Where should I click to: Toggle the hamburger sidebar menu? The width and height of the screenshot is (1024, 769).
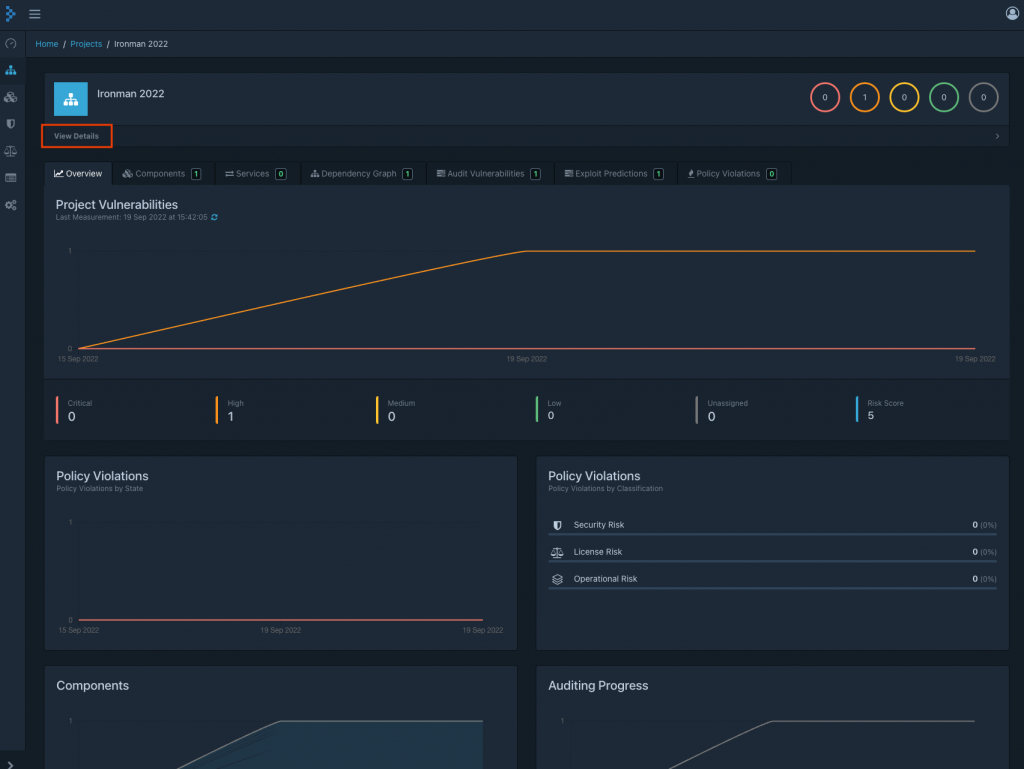pyautogui.click(x=35, y=14)
